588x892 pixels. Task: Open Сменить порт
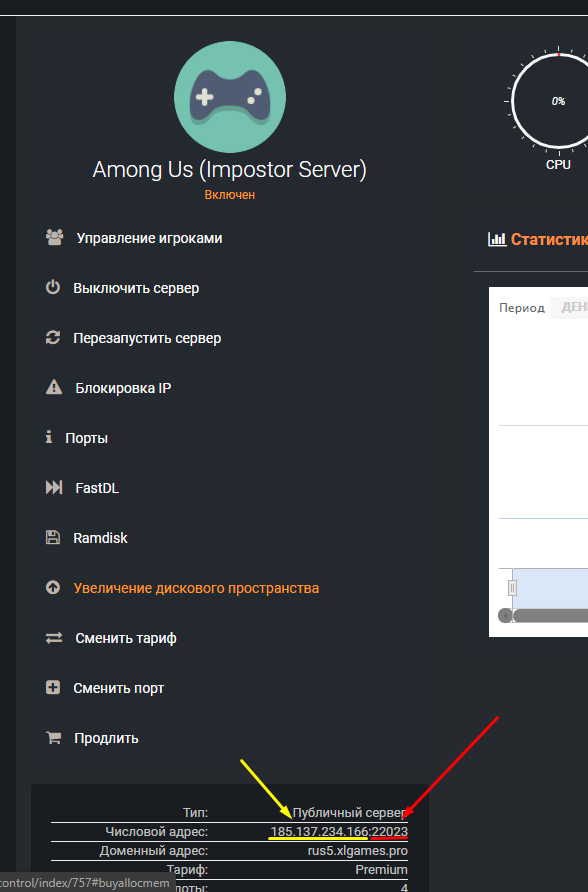pyautogui.click(x=118, y=688)
